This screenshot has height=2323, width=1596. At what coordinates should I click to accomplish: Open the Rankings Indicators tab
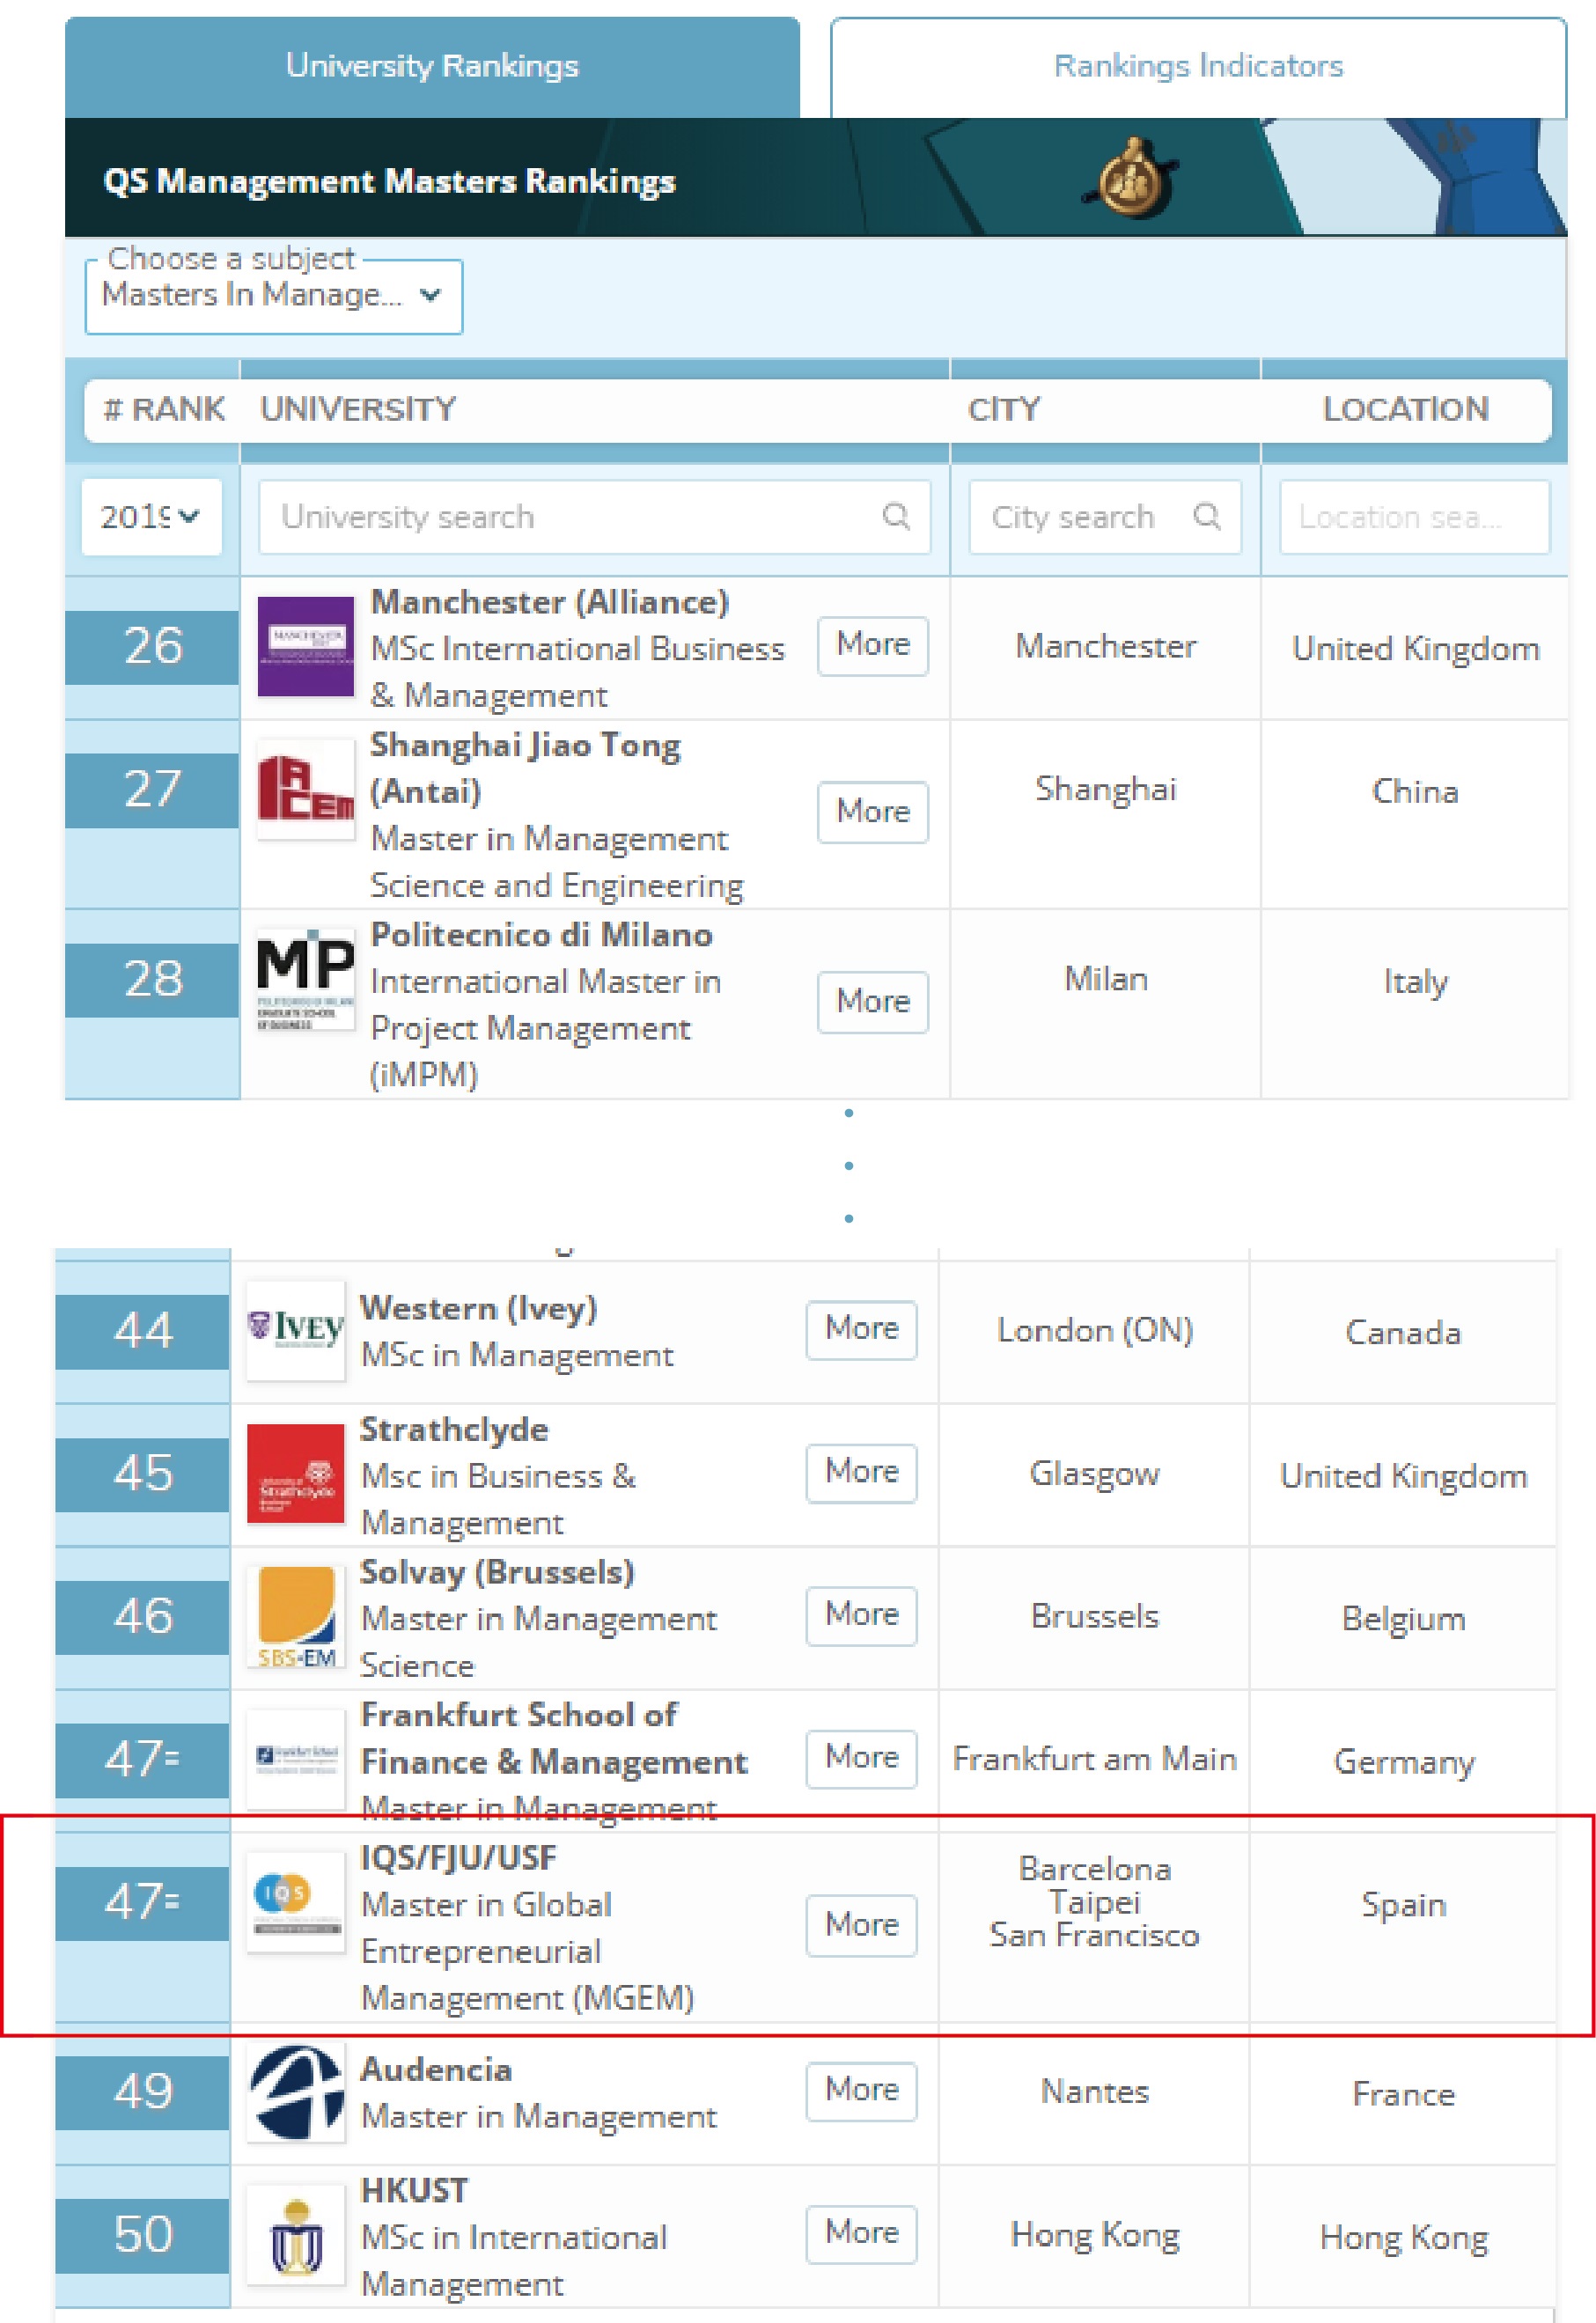tap(1198, 66)
